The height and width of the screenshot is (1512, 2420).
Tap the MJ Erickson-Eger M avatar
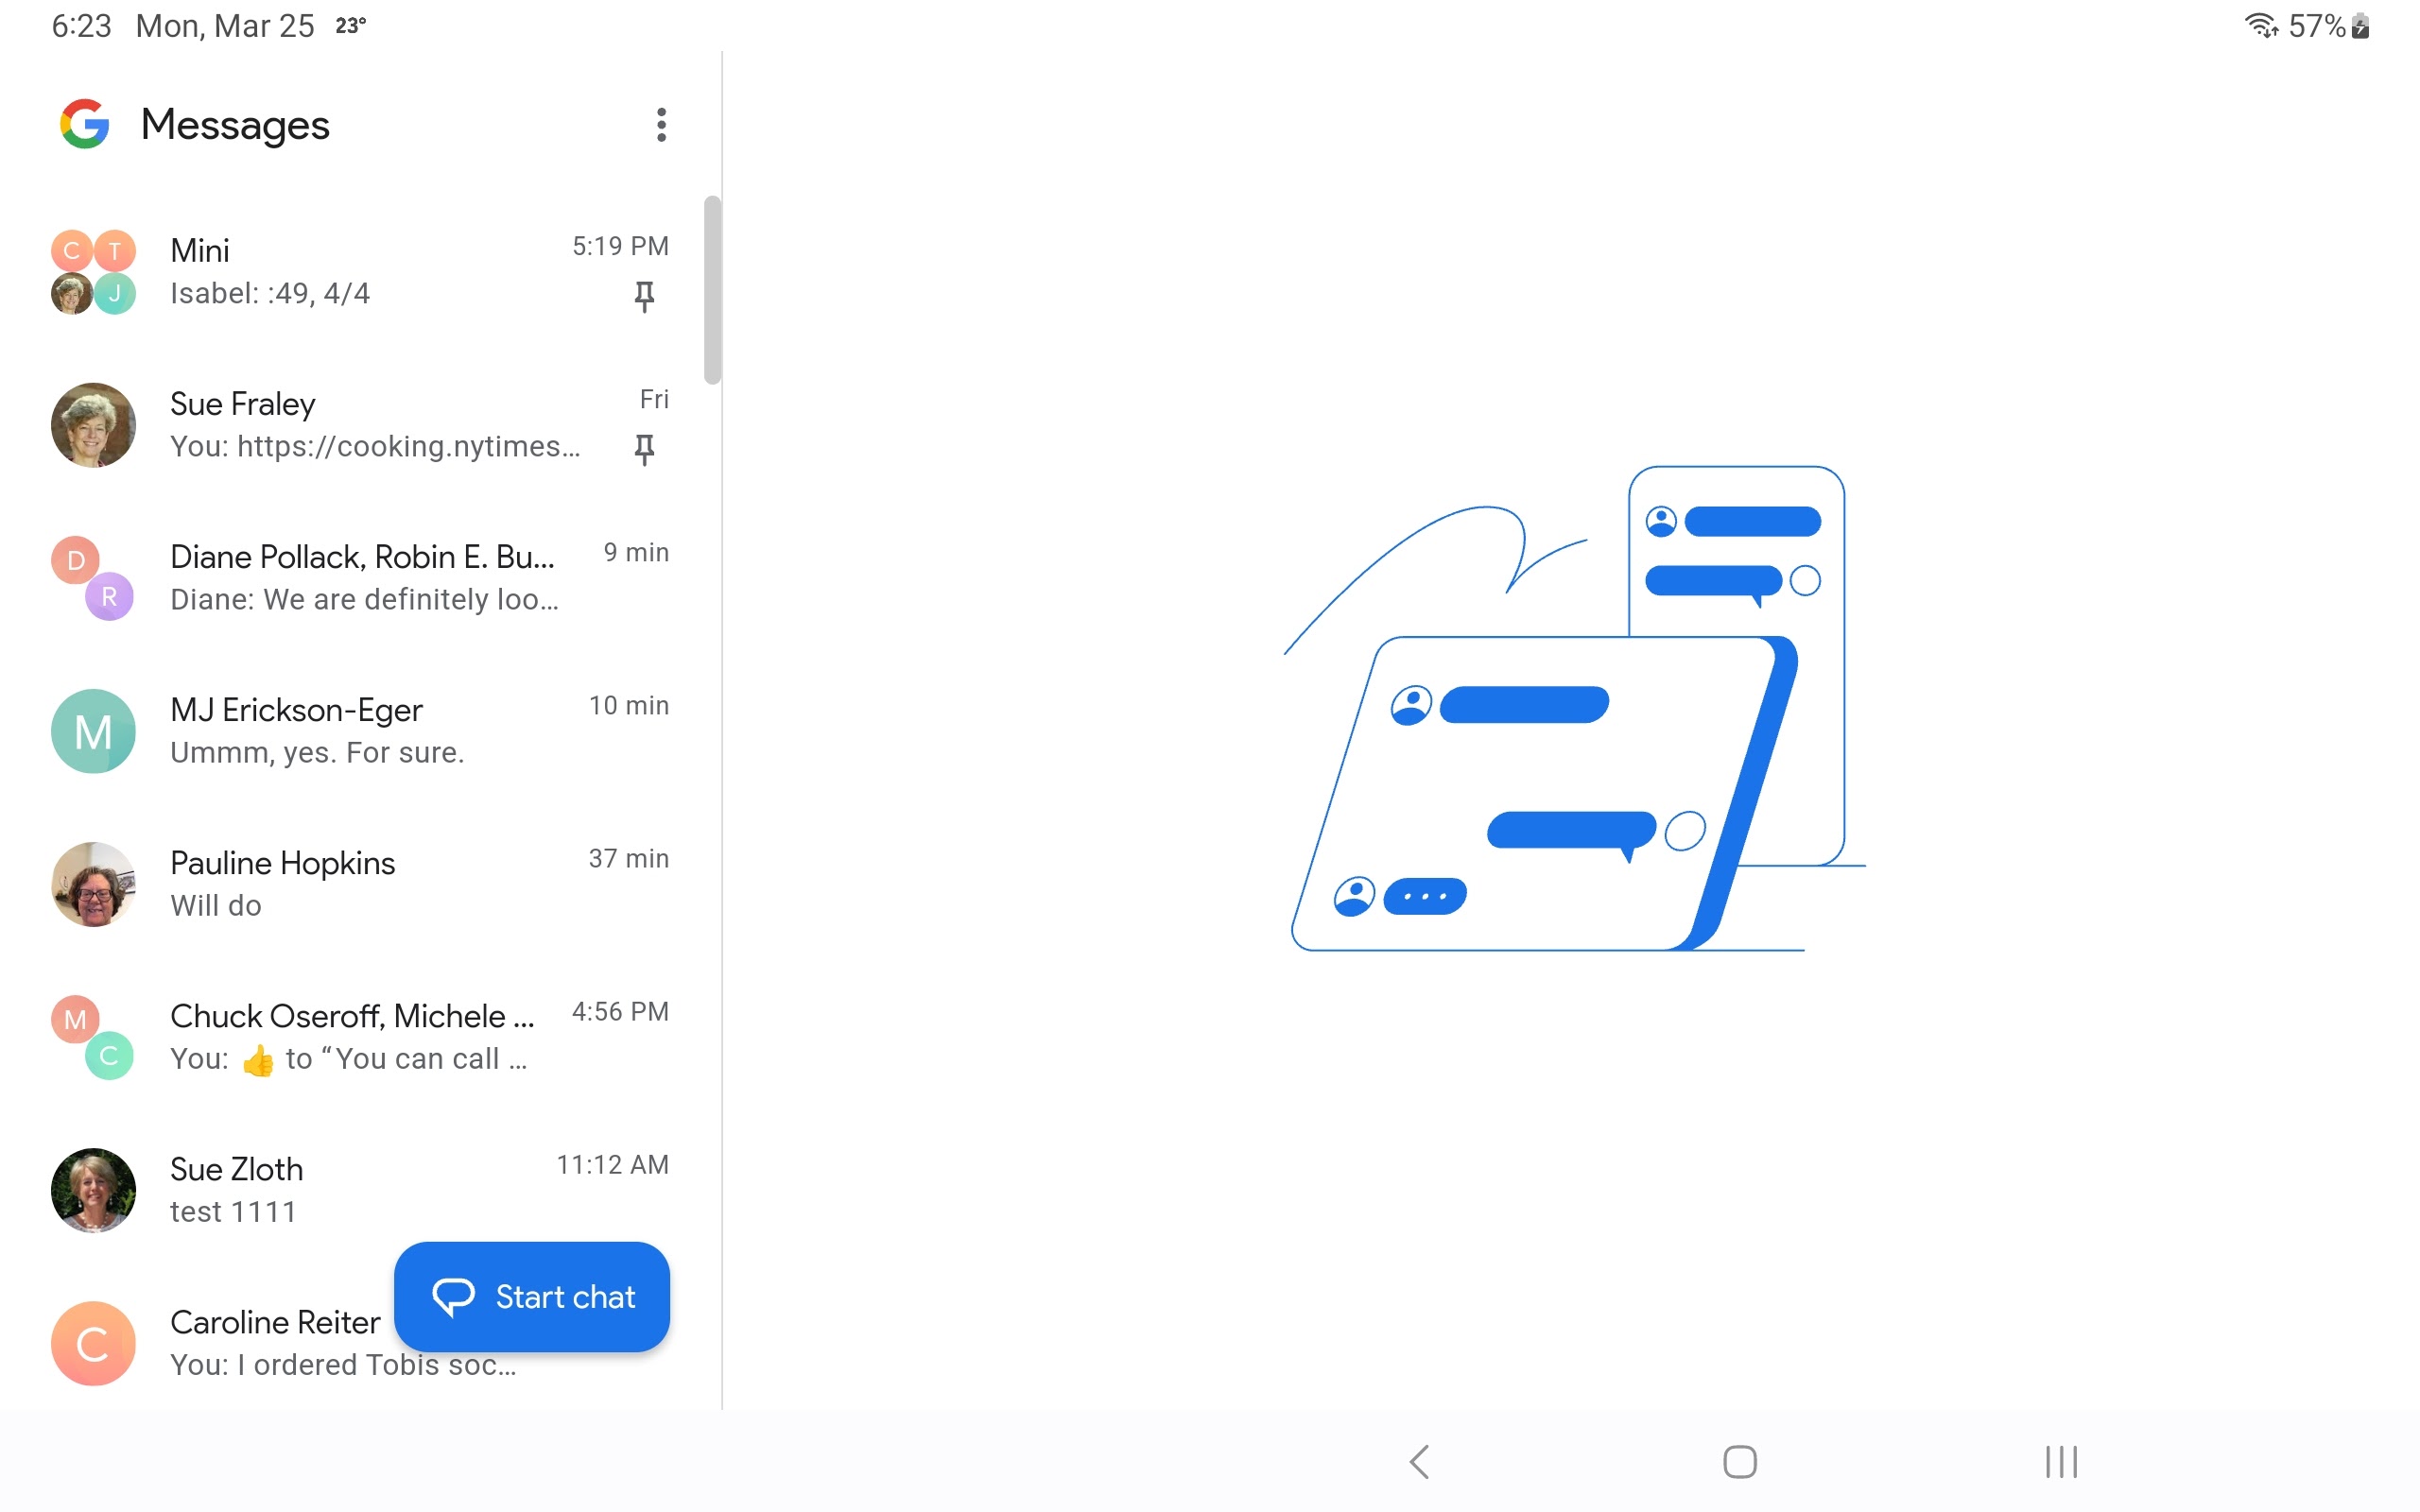(x=93, y=731)
